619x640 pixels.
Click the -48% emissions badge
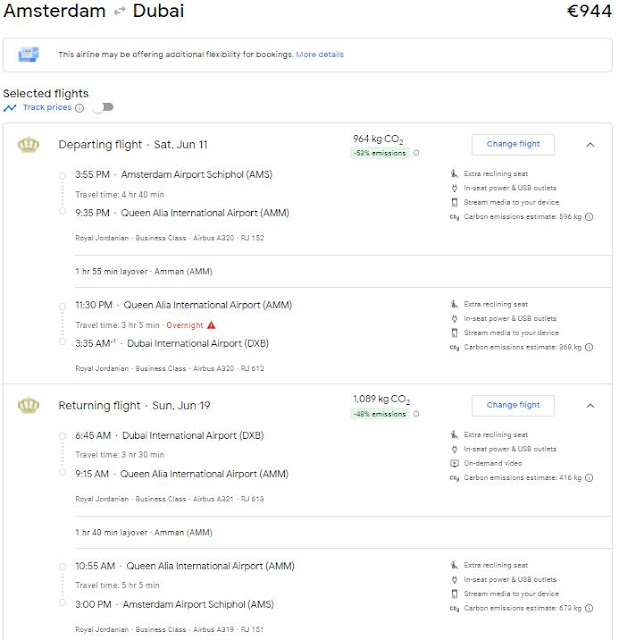379,414
